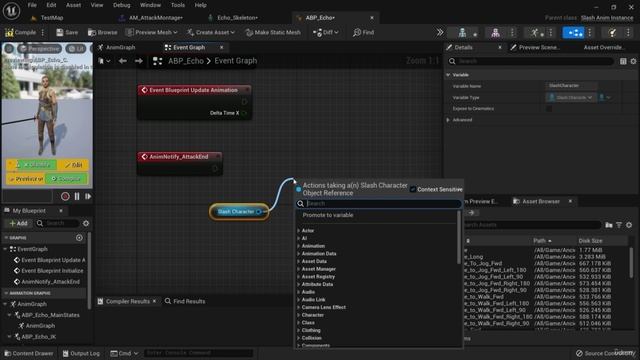
Task: Focus My Blueprint search field
Action: (57, 223)
